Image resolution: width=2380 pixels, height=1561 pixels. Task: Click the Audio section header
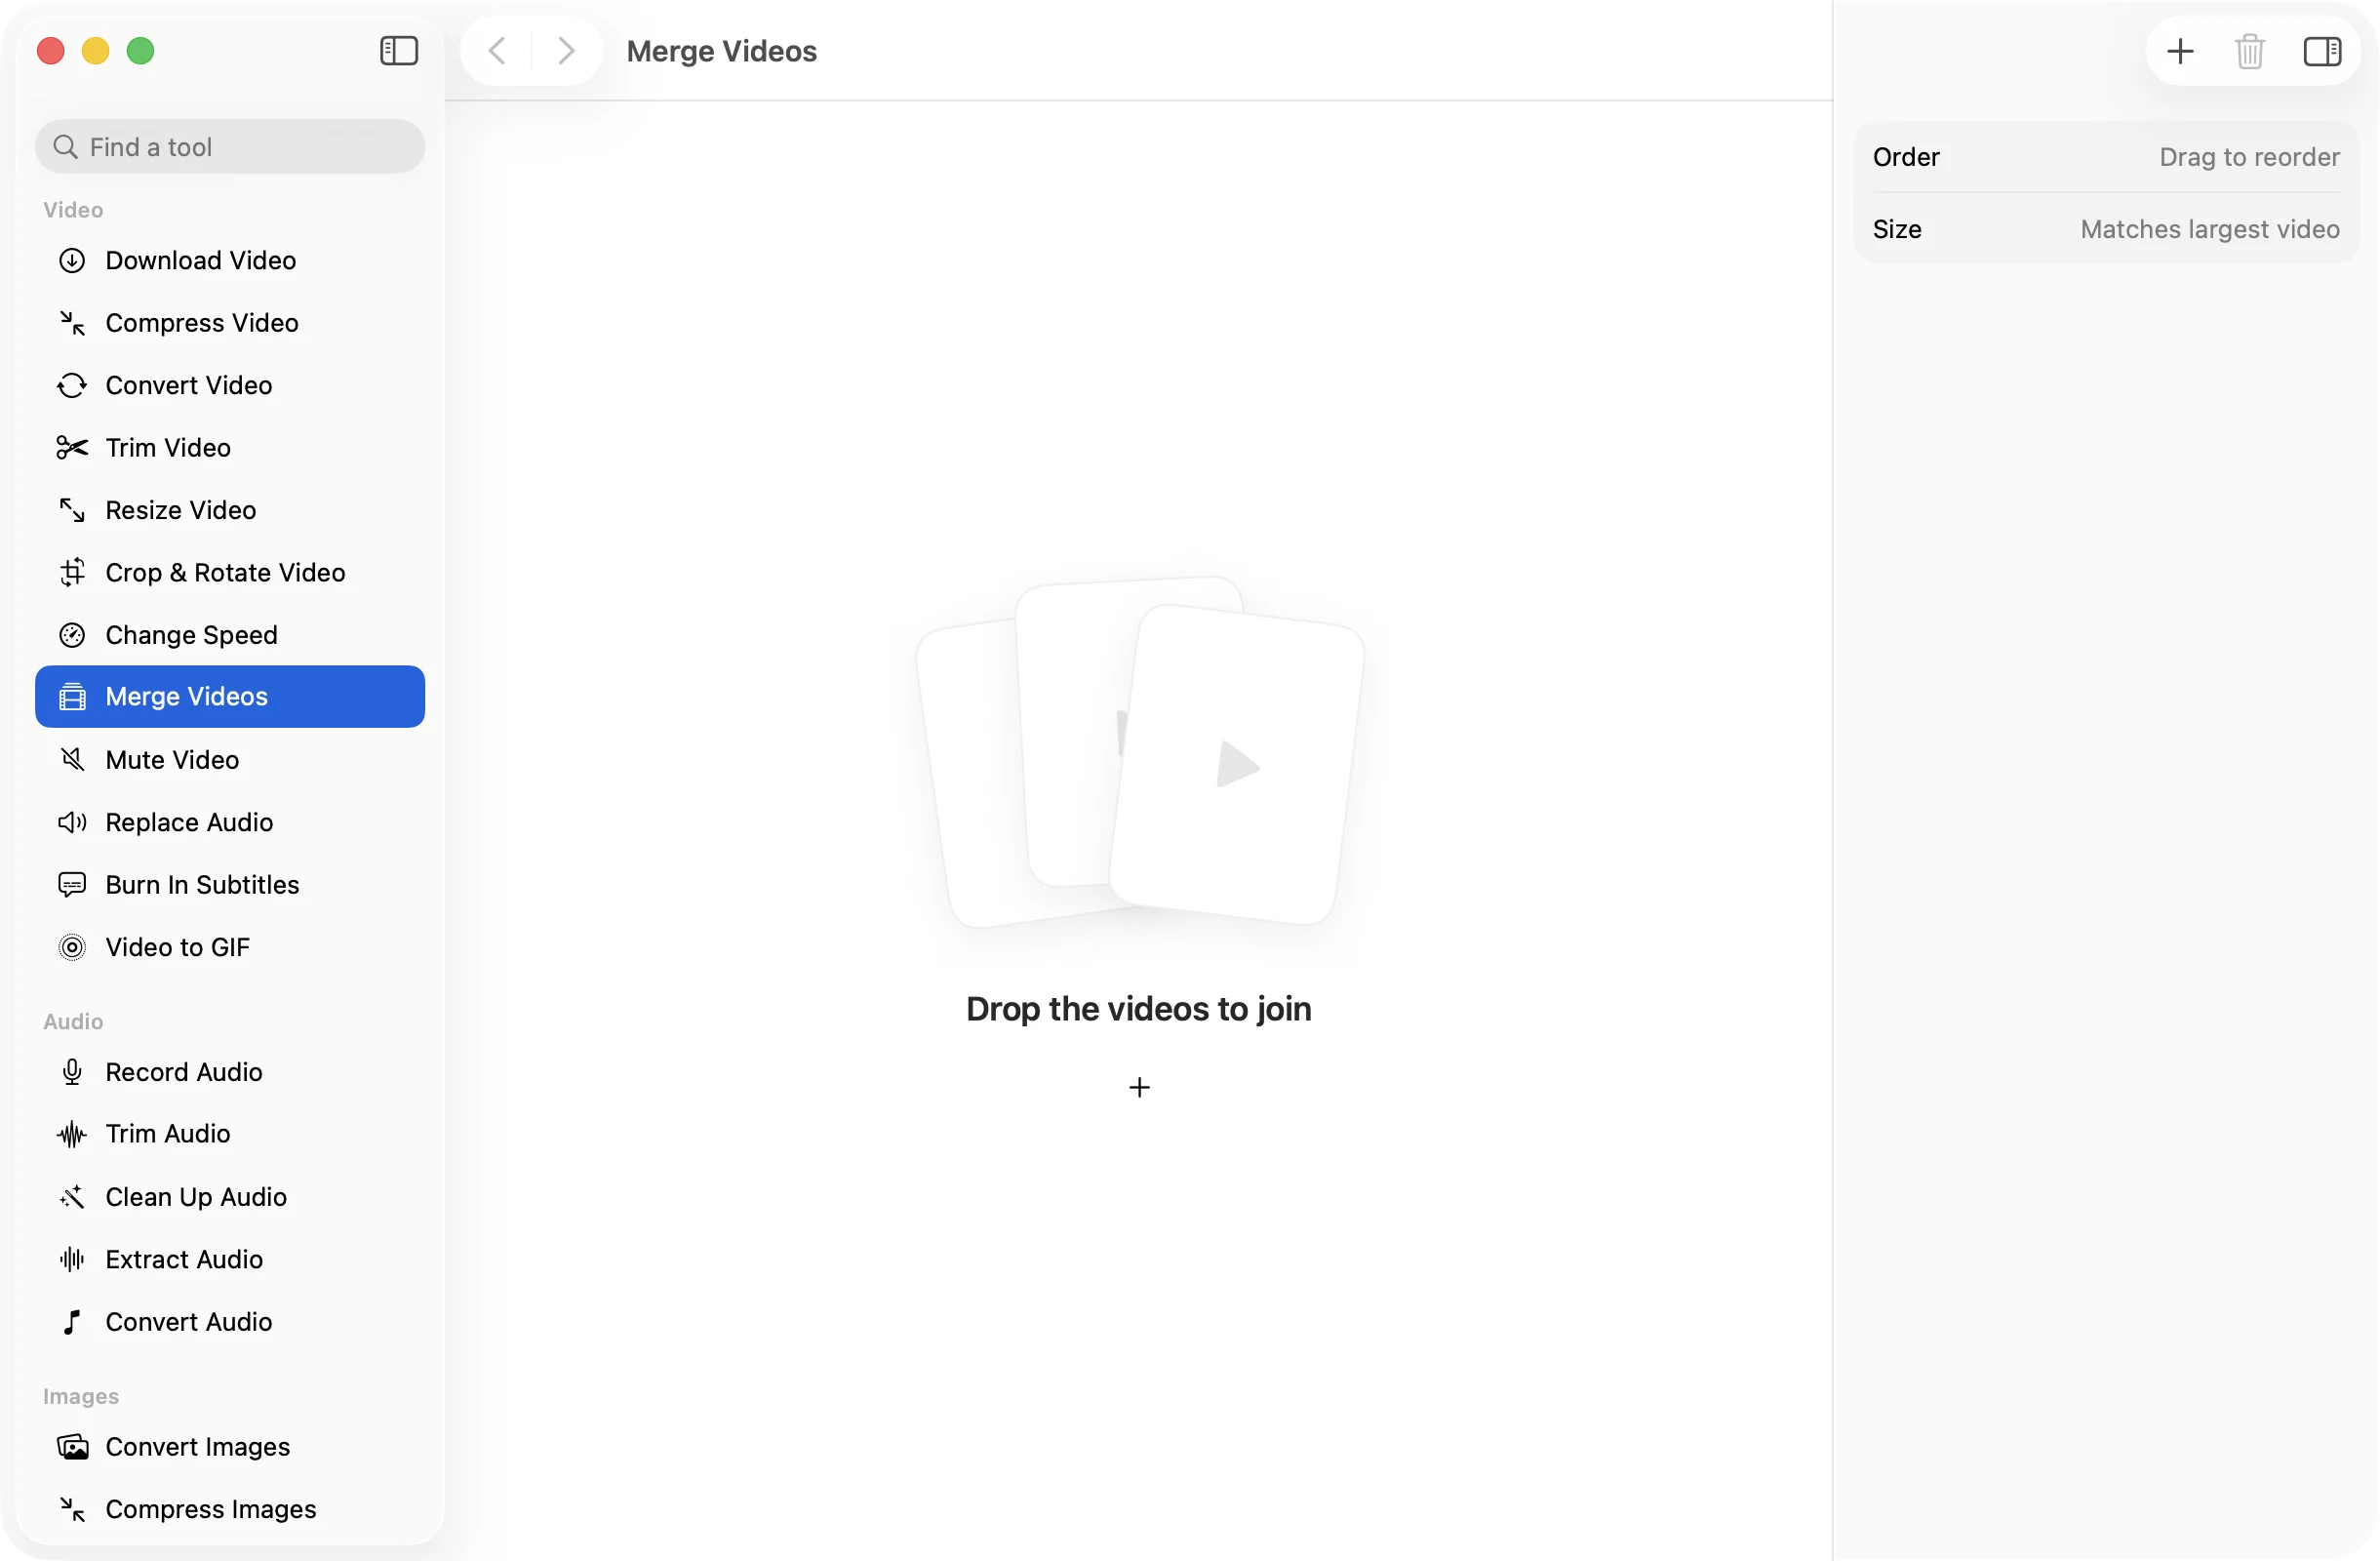pyautogui.click(x=73, y=1021)
